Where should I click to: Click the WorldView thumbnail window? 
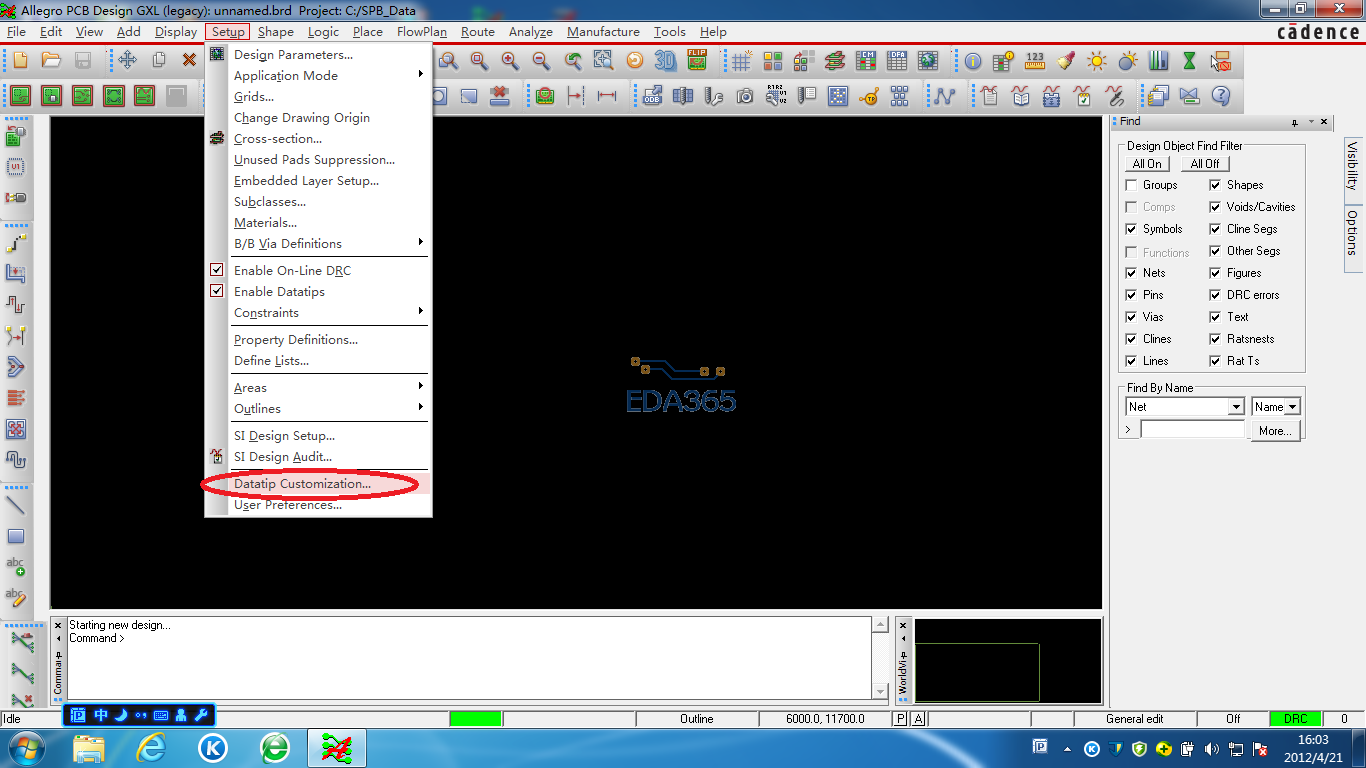[x=1008, y=660]
